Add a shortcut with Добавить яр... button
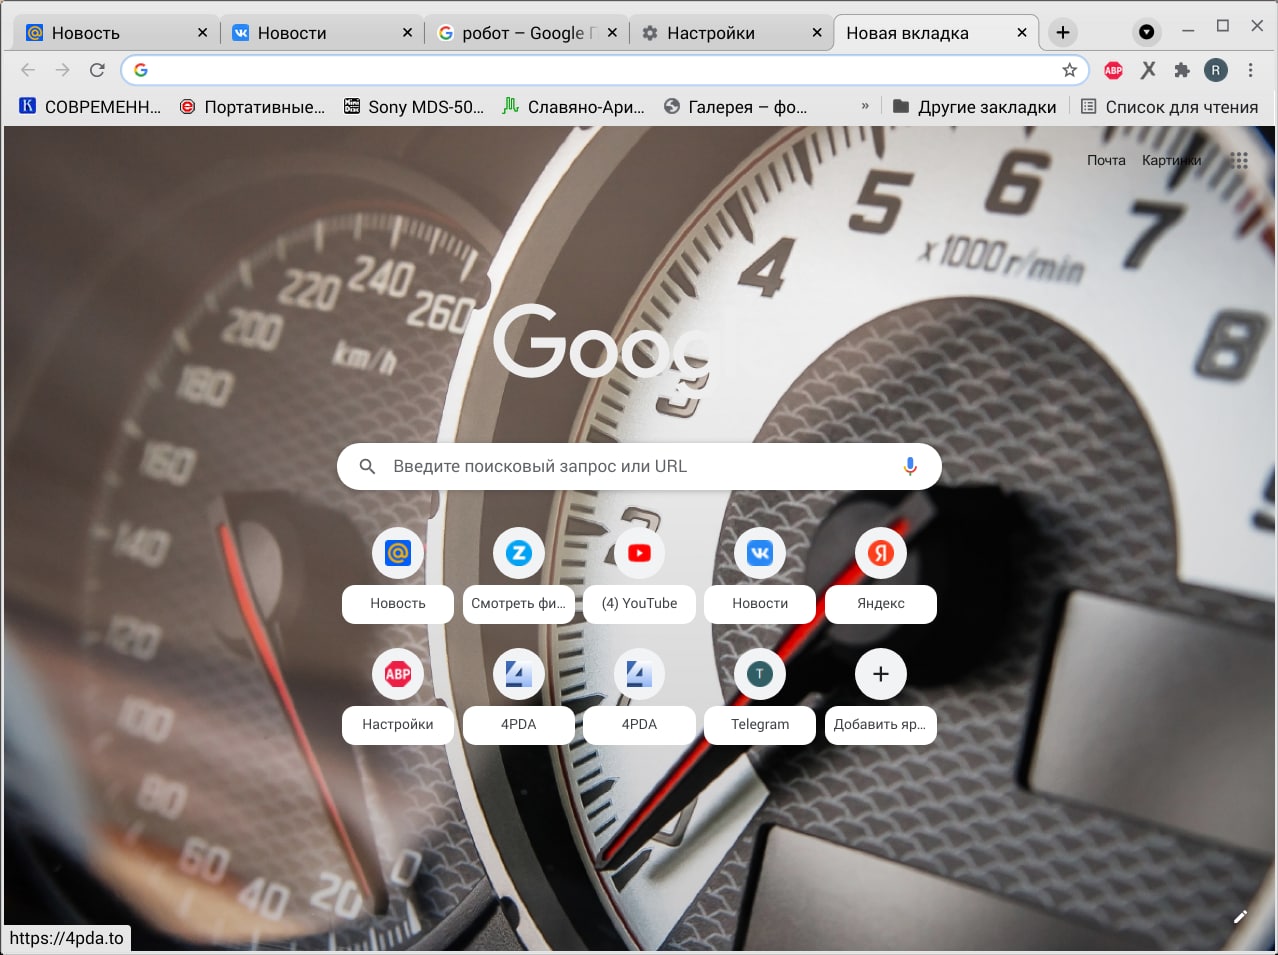Viewport: 1278px width, 955px height. pos(881,674)
